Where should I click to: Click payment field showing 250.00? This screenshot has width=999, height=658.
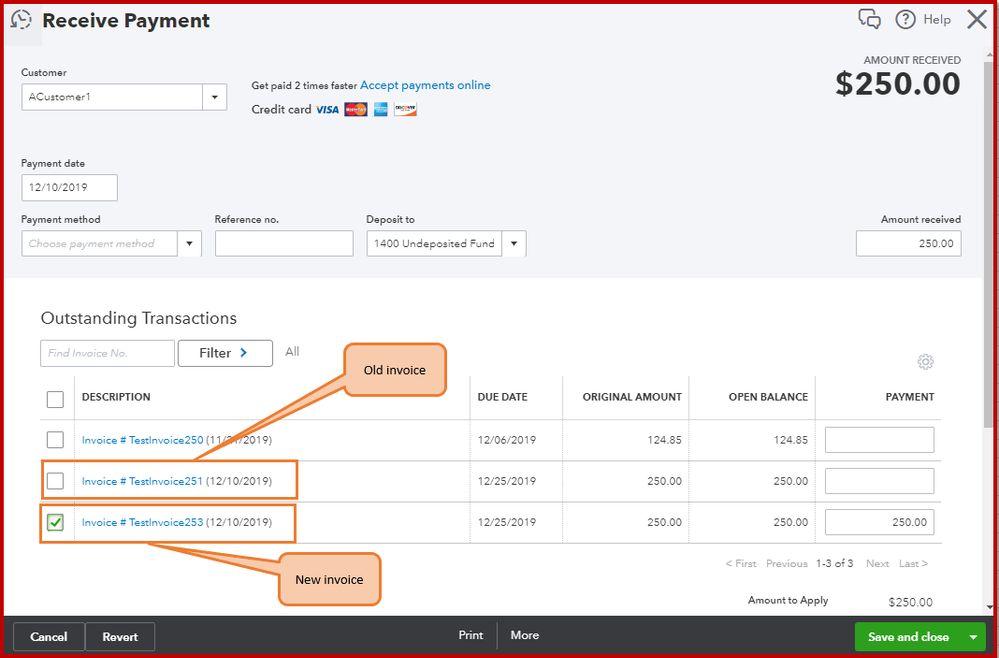click(x=879, y=522)
